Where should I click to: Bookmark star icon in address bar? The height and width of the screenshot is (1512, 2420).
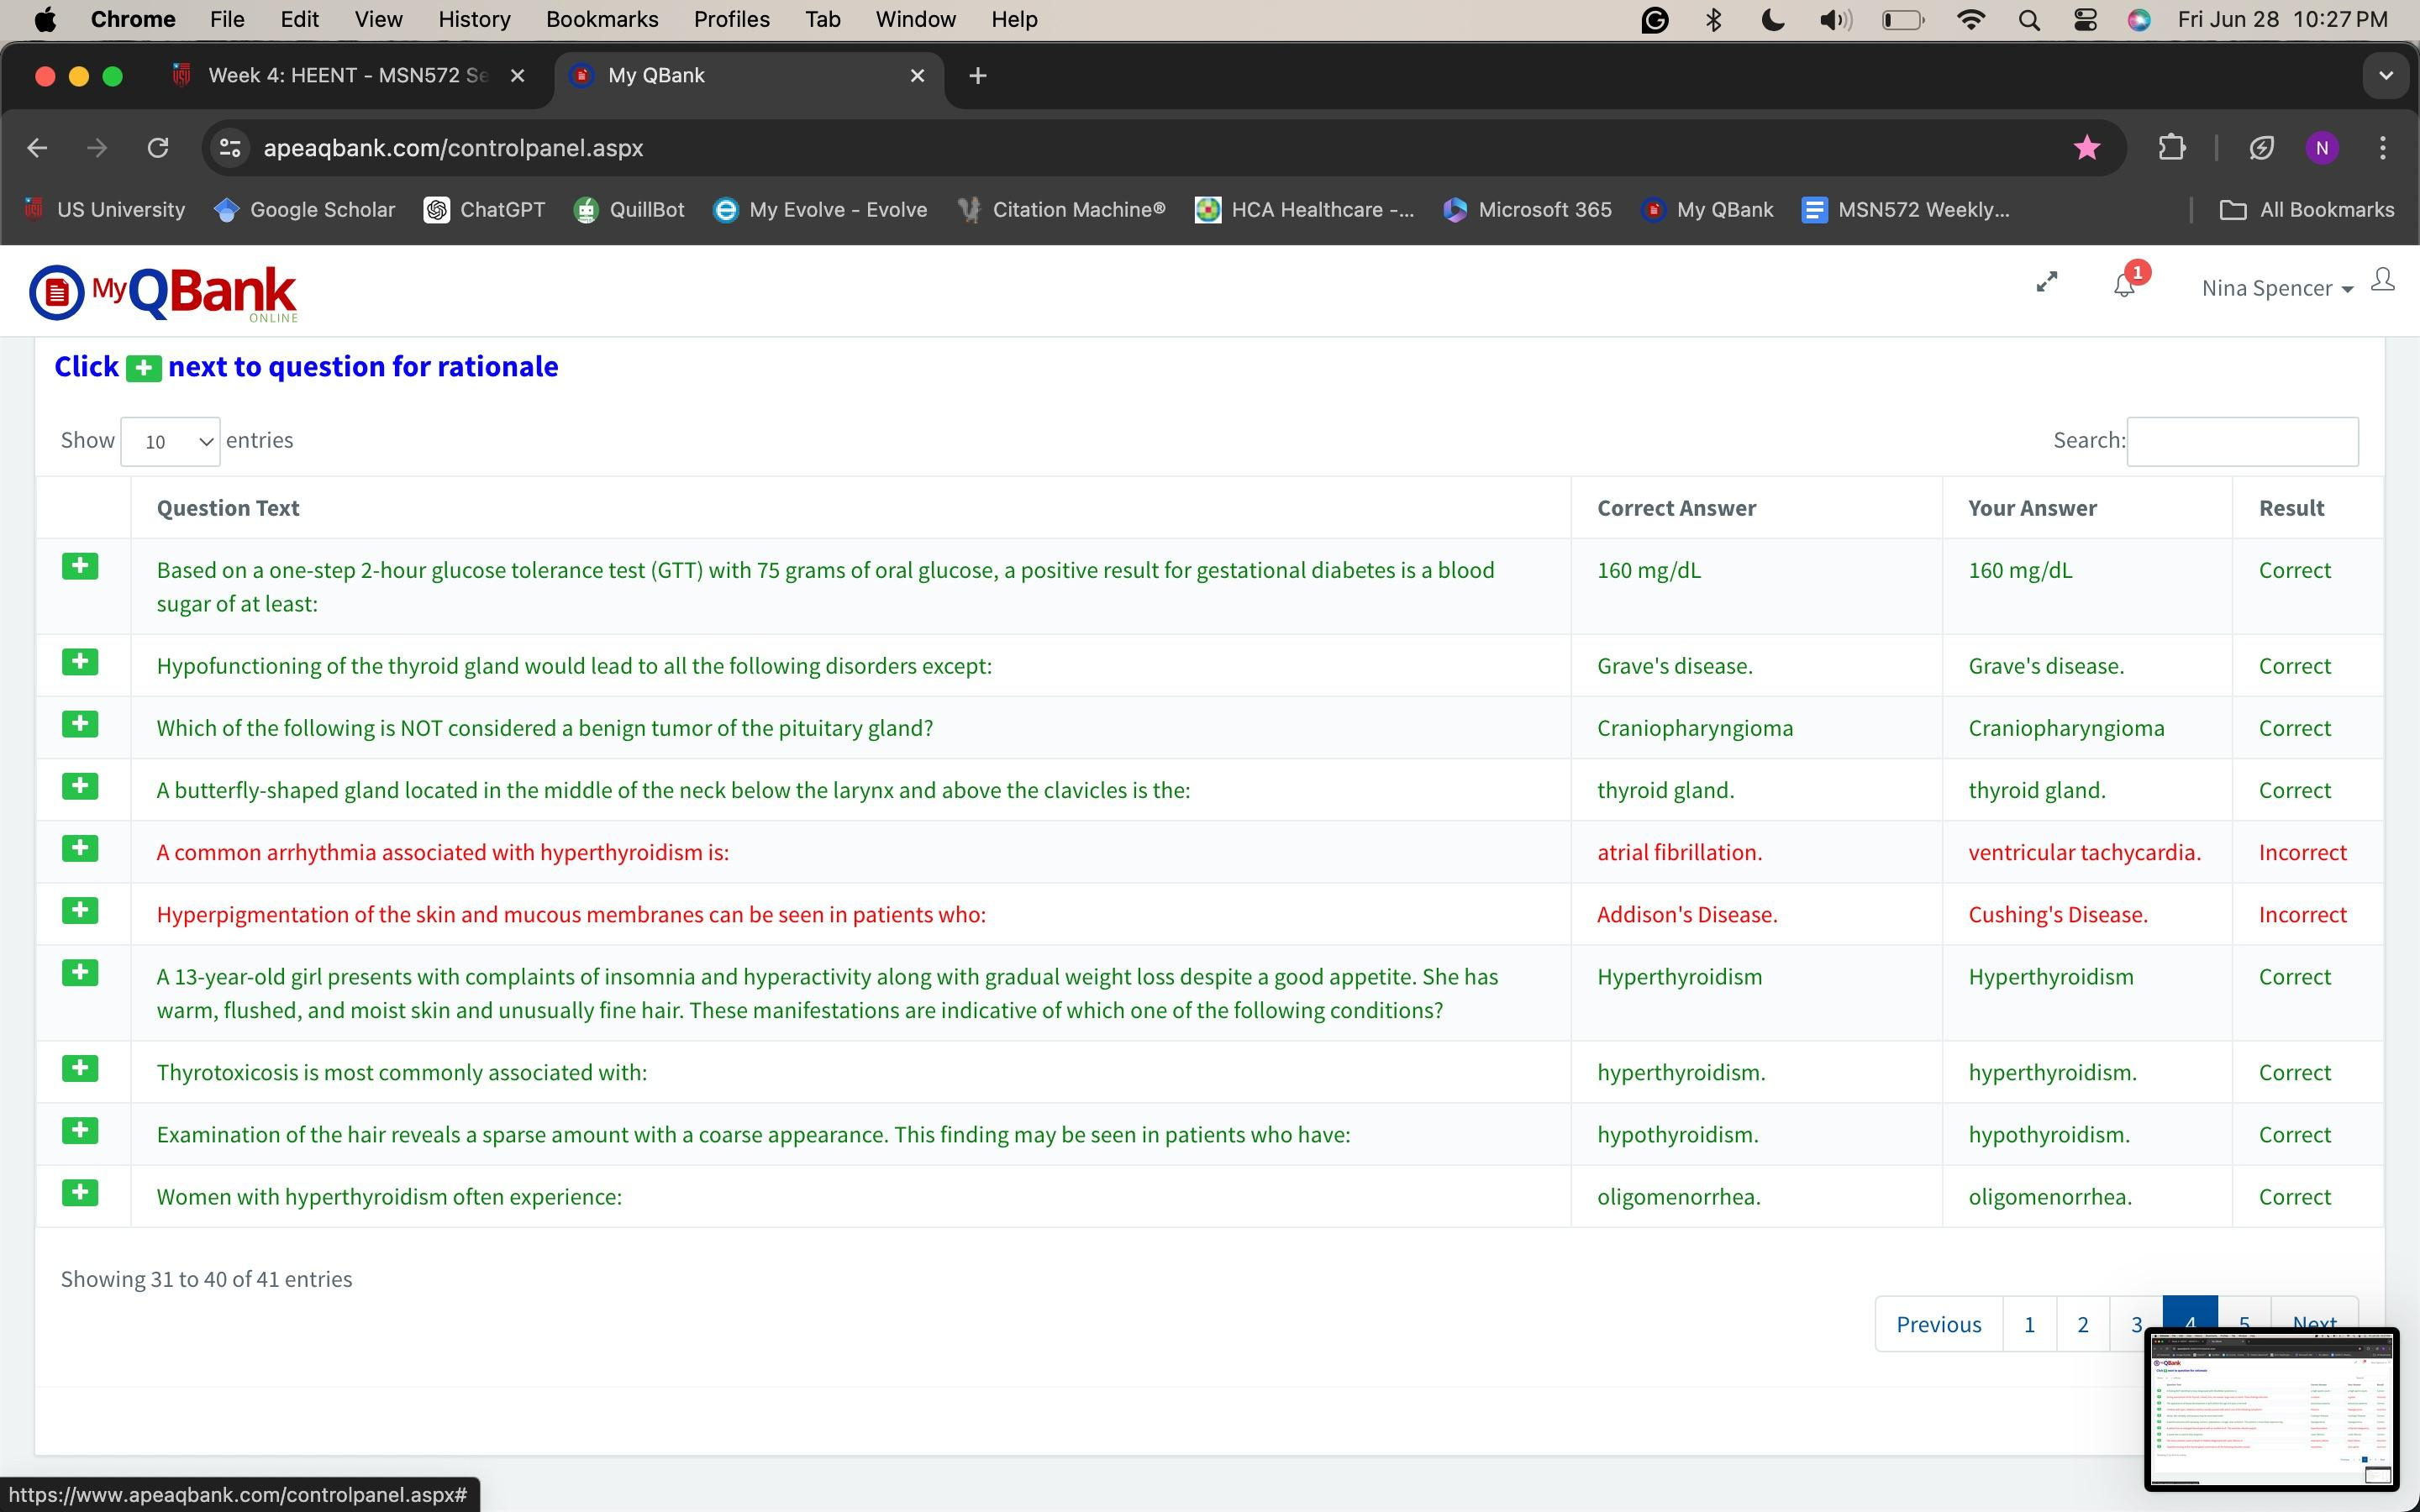coord(2086,148)
